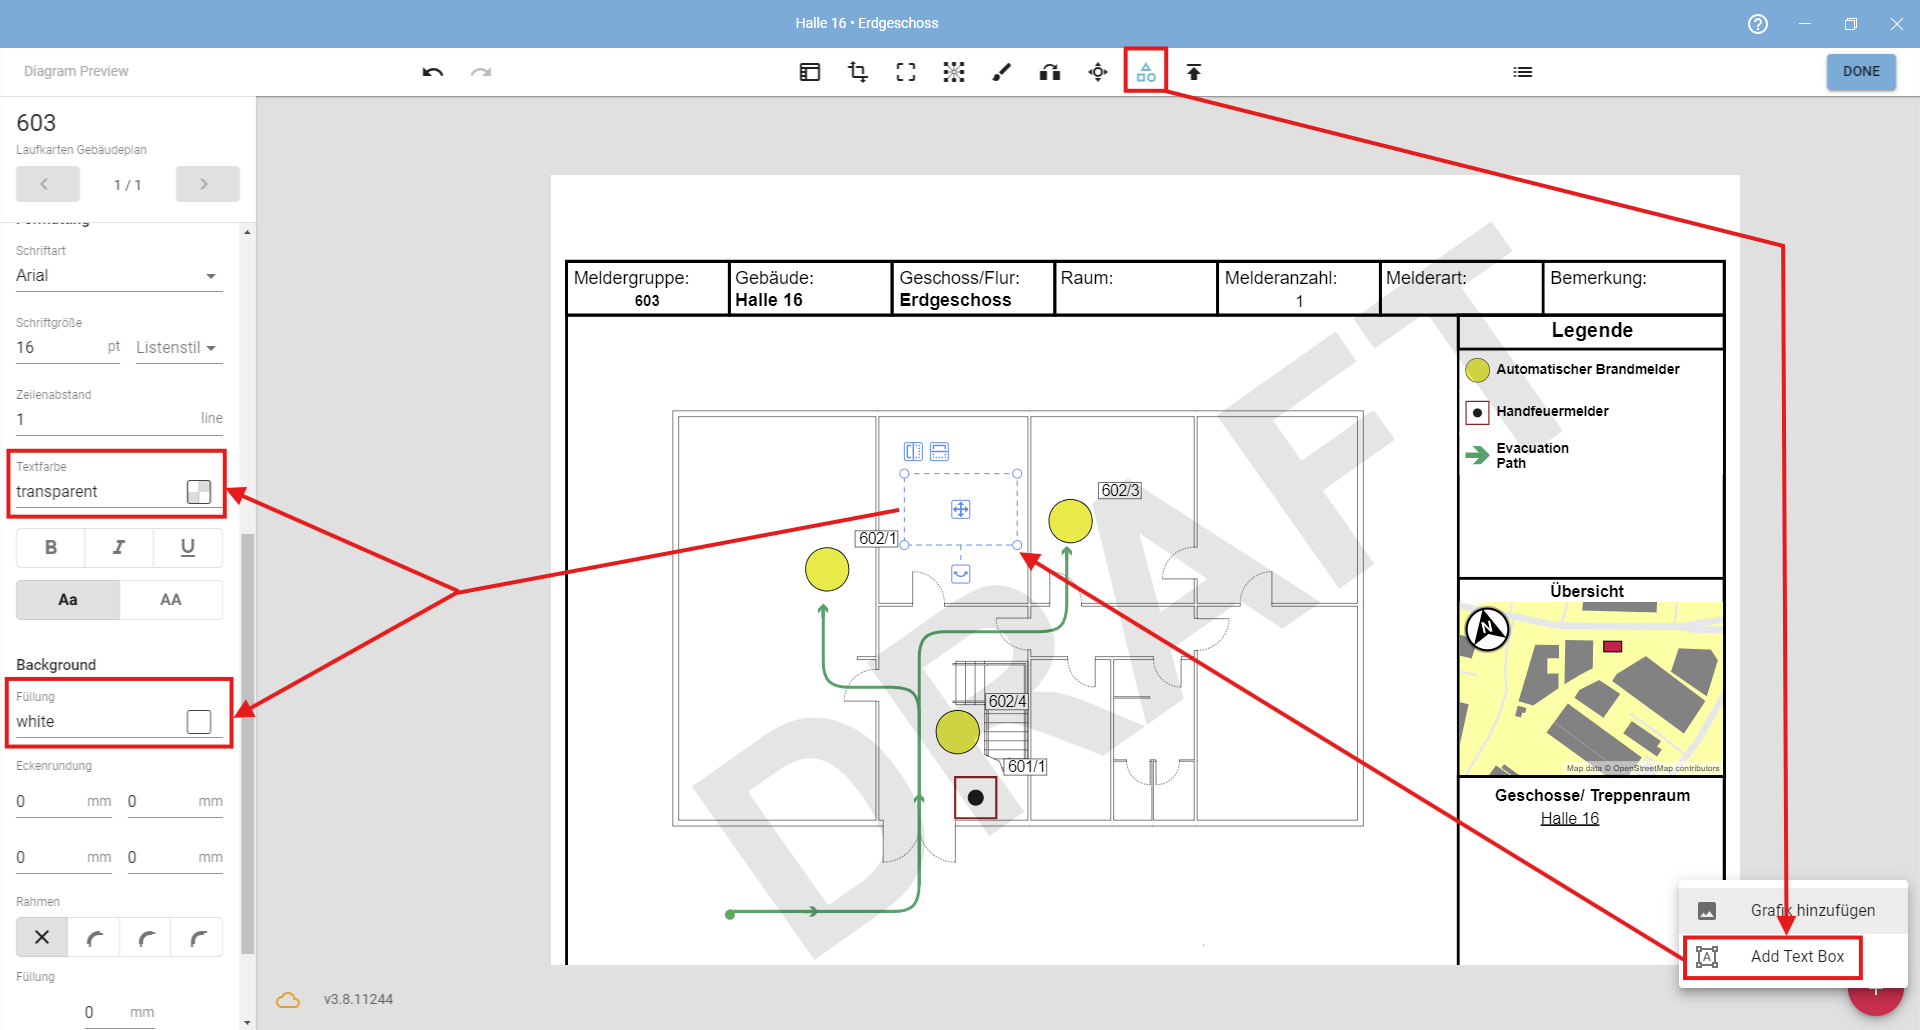Select the 602/1 label on floor plan
This screenshot has height=1030, width=1920.
pyautogui.click(x=878, y=539)
